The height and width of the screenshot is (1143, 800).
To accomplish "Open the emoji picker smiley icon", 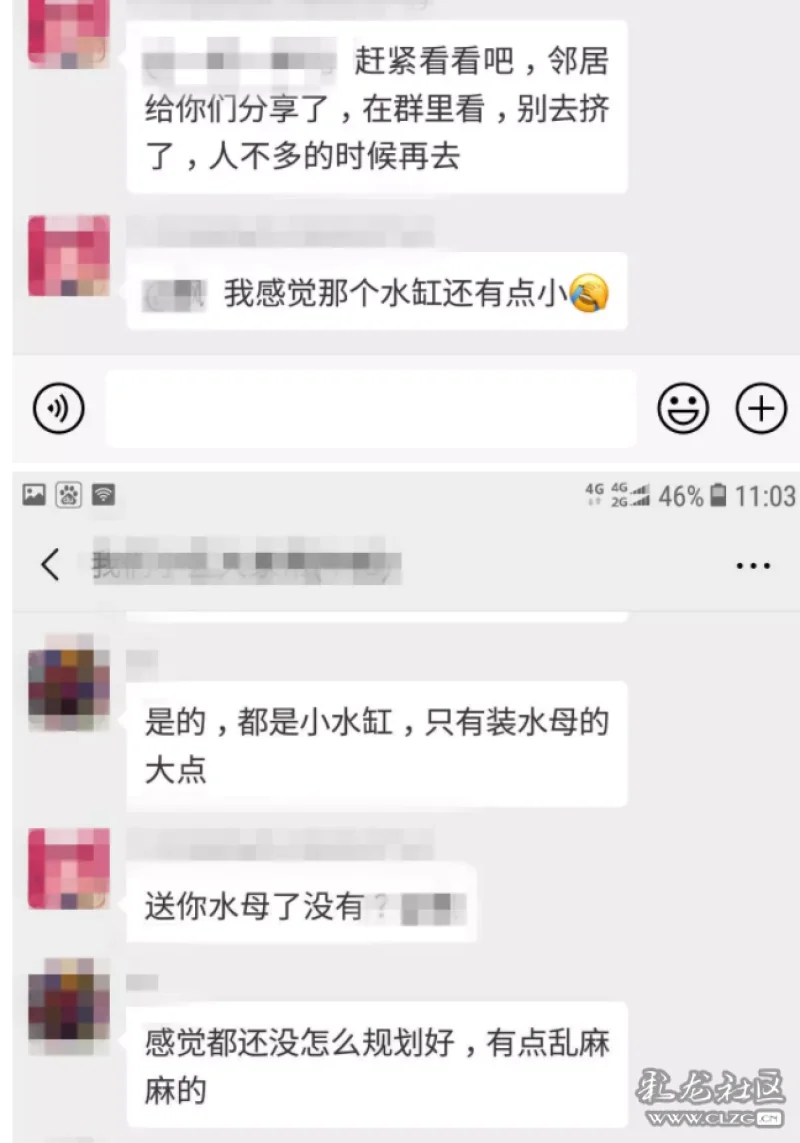I will click(x=683, y=408).
